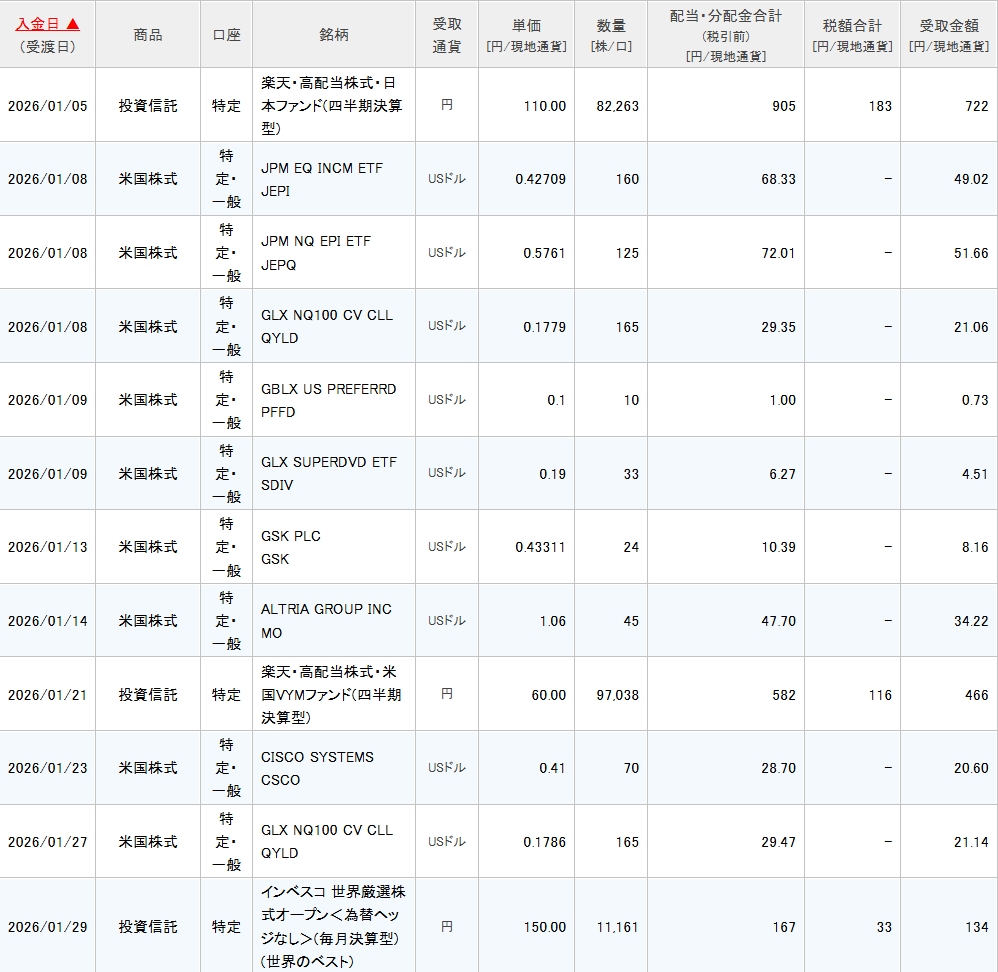The width and height of the screenshot is (998, 972).
Task: Select the GLX SUPERDVD ETF SDIV name
Action: 328,474
